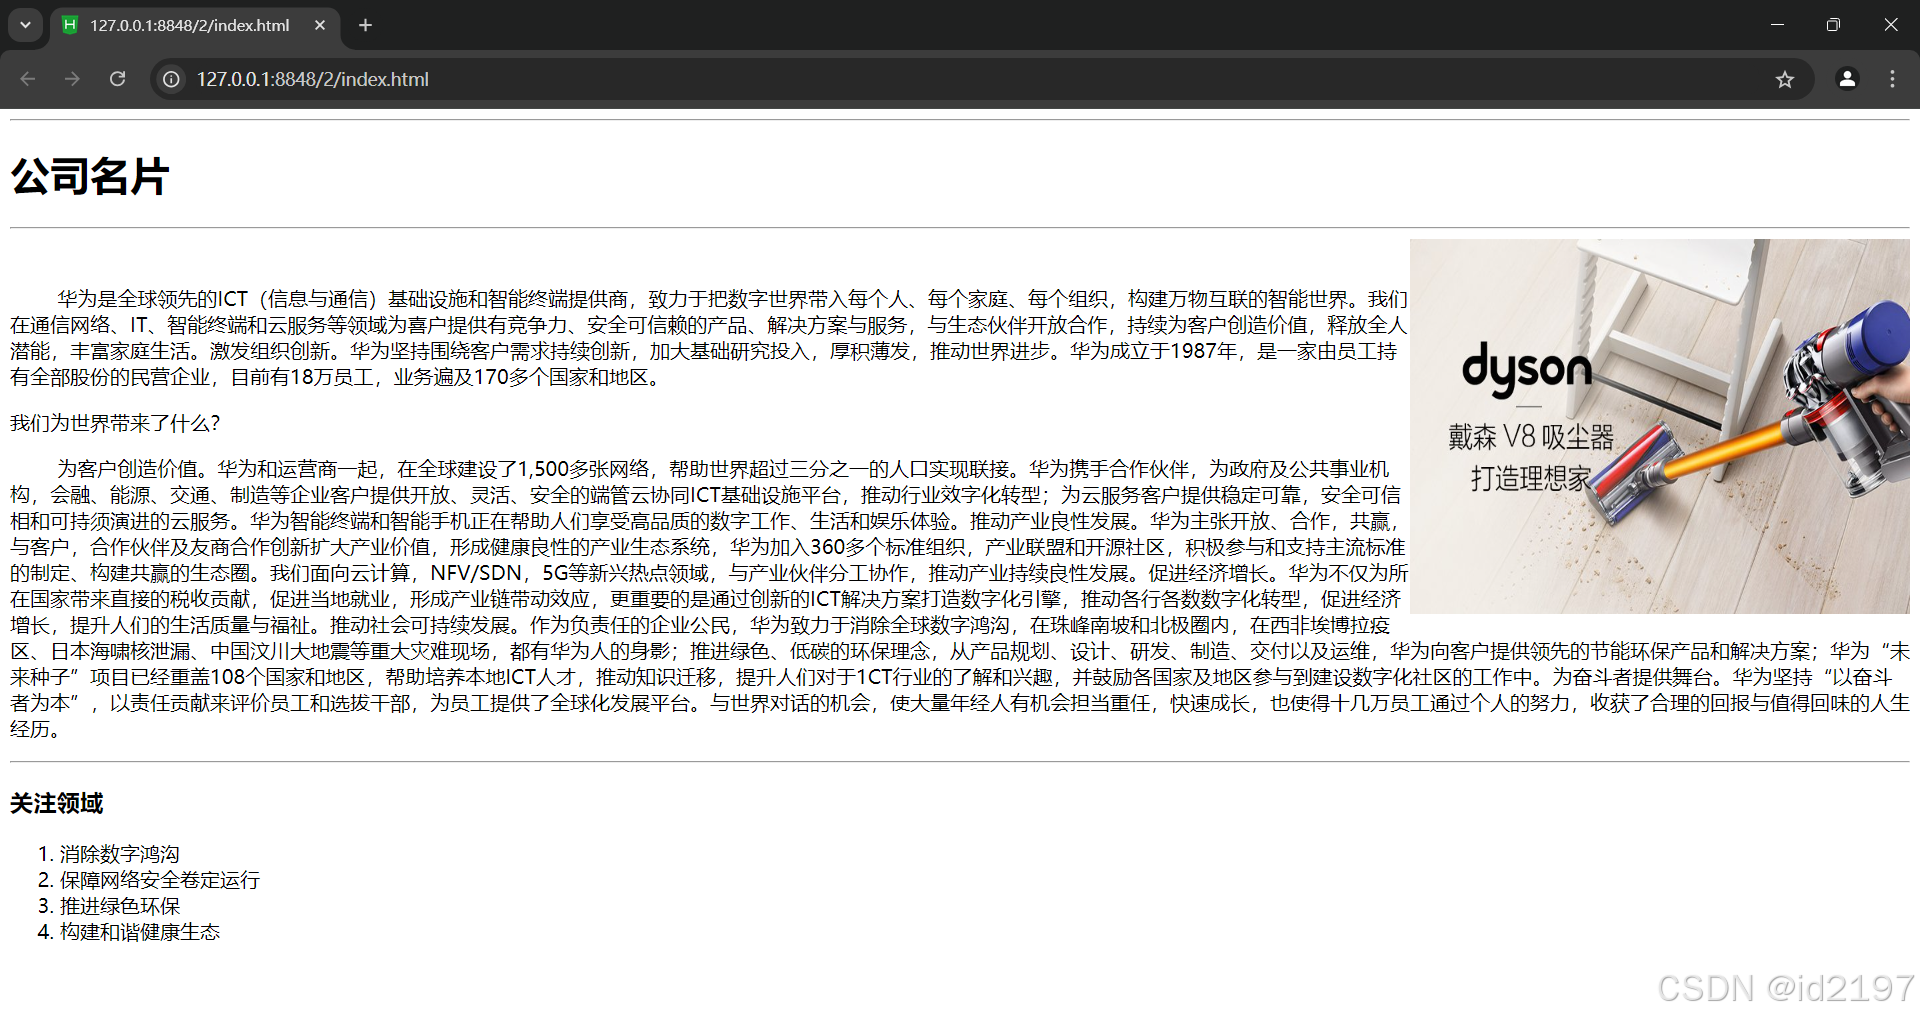Click the browser forward arrow
This screenshot has width=1920, height=1020.
[72, 79]
